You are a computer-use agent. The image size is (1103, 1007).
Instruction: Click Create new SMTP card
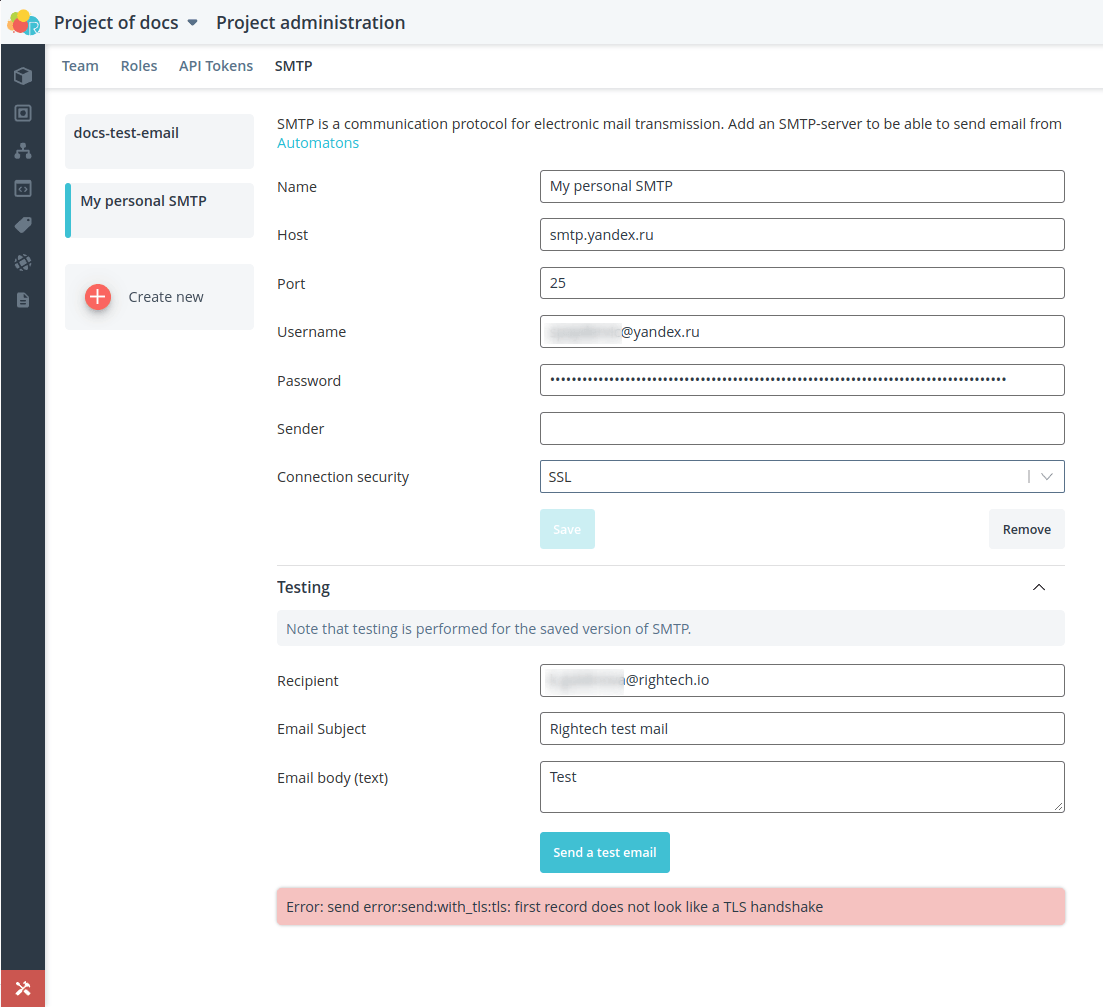click(160, 297)
